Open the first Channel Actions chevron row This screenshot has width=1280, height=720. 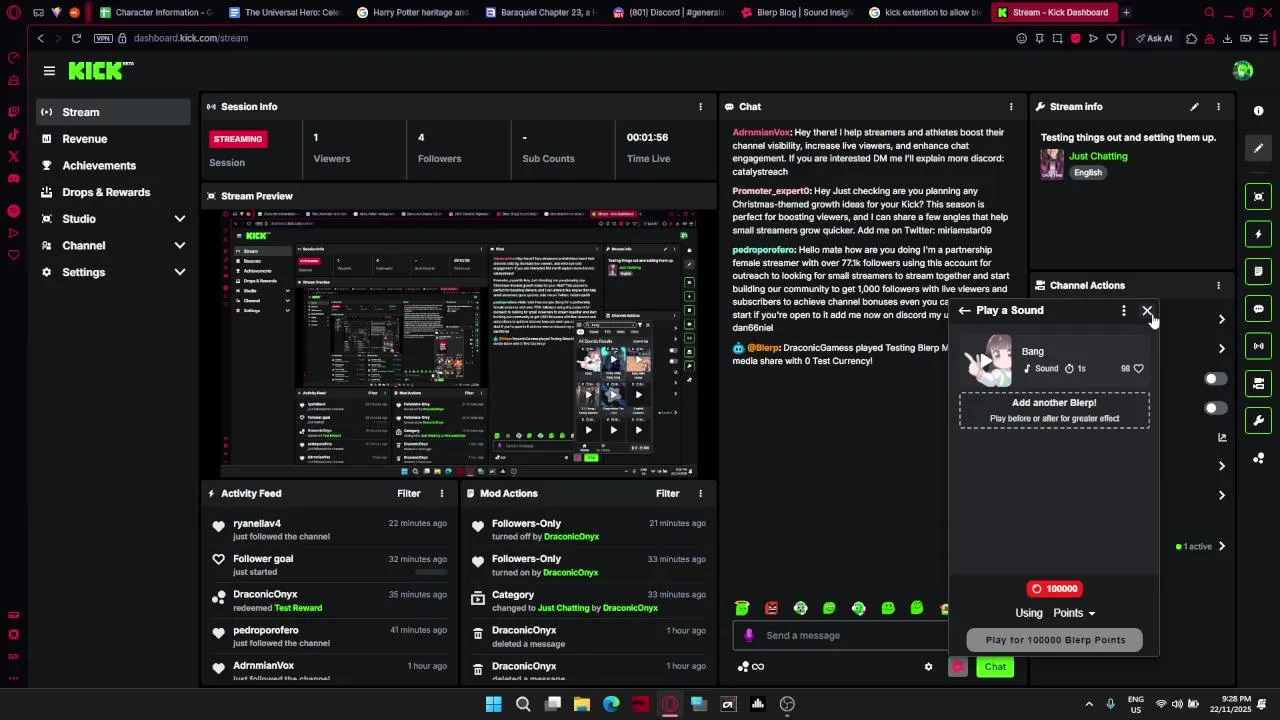pos(1221,320)
